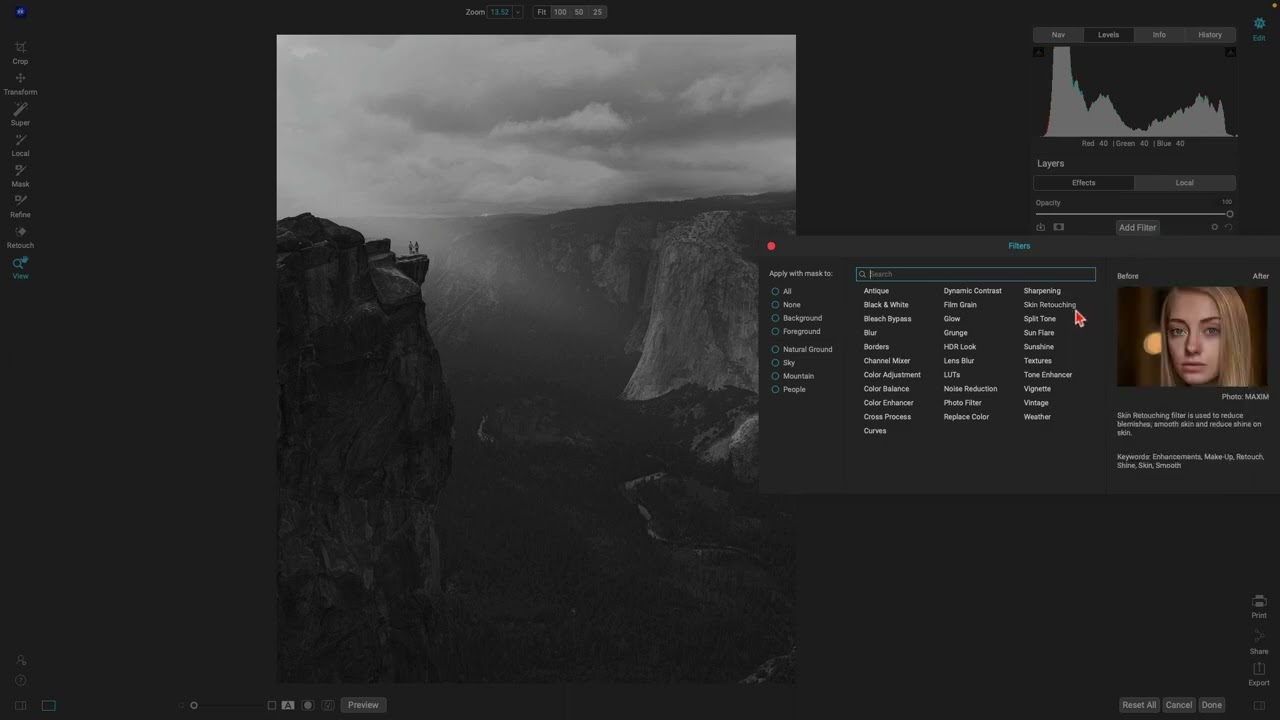This screenshot has height=720, width=1280.
Task: Open the help question mark icon
Action: point(20,681)
